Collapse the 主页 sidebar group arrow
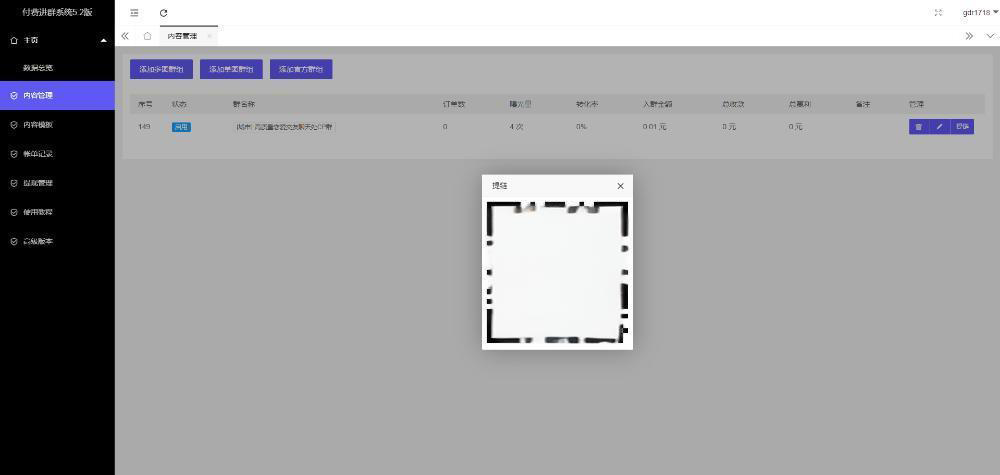 click(104, 40)
